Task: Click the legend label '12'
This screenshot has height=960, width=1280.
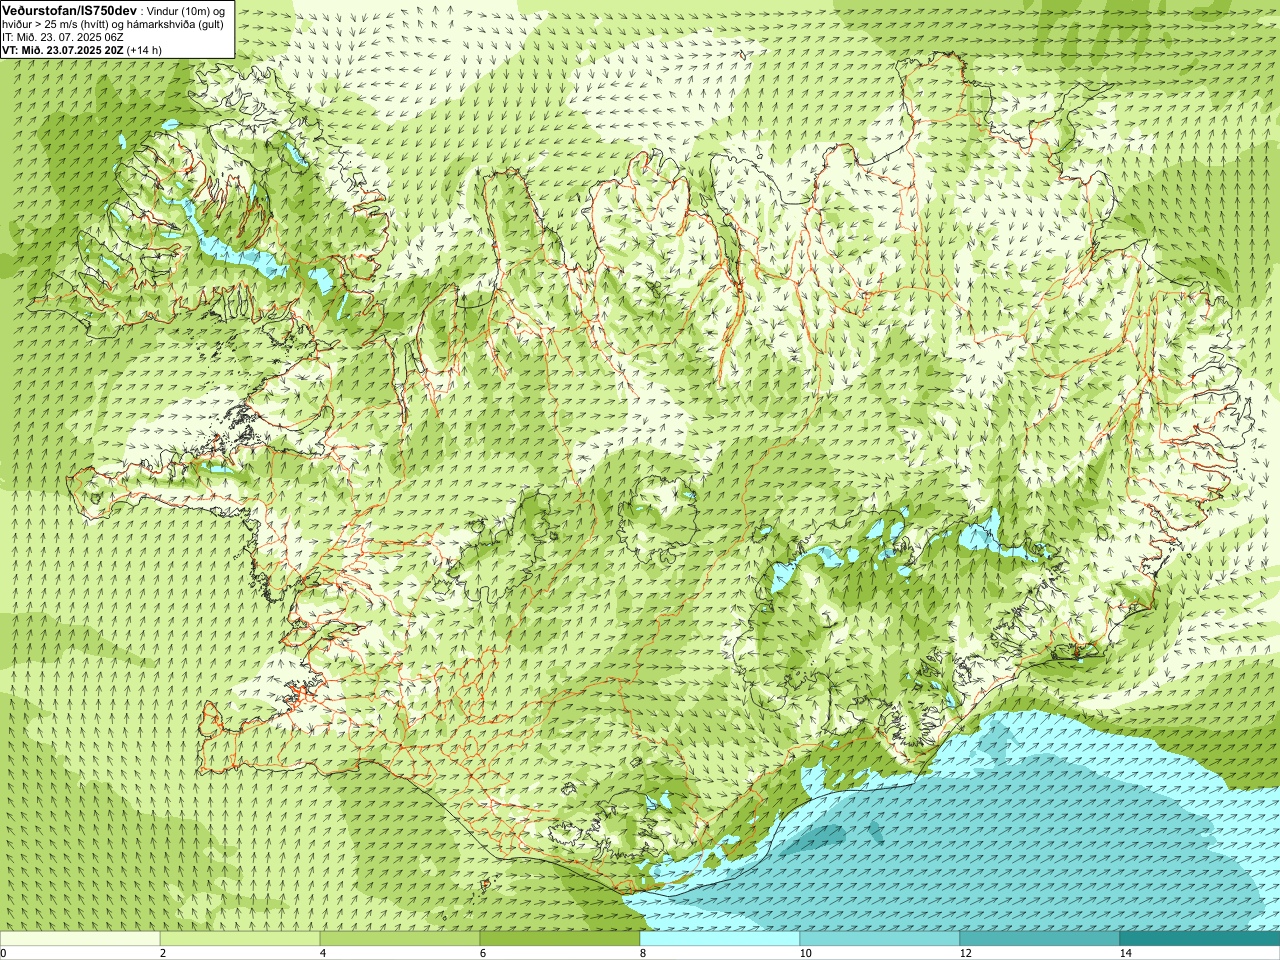Action: coord(965,953)
